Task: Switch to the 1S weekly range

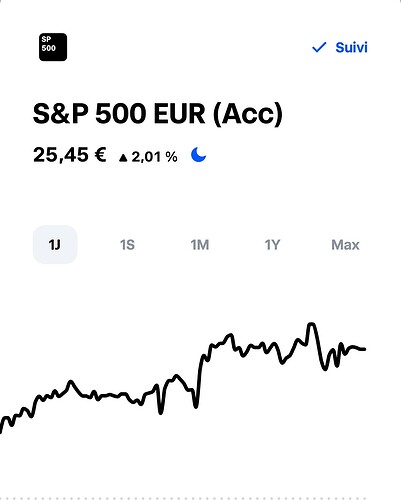Action: (127, 245)
